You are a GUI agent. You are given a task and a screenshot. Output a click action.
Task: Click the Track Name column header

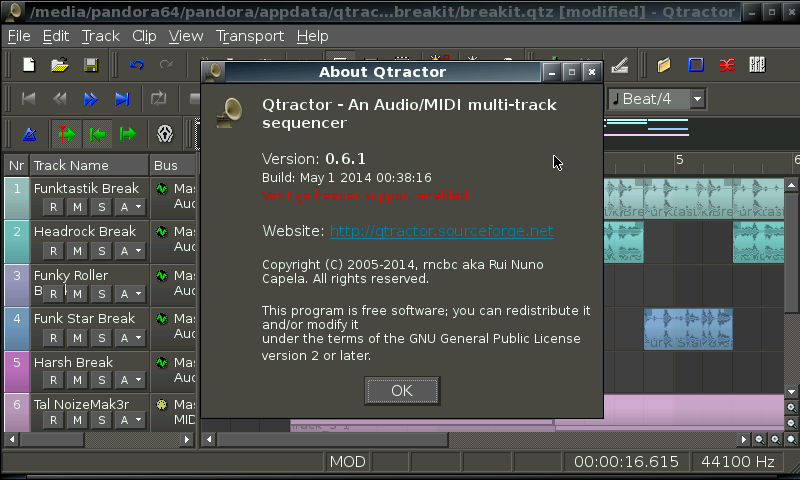point(89,165)
